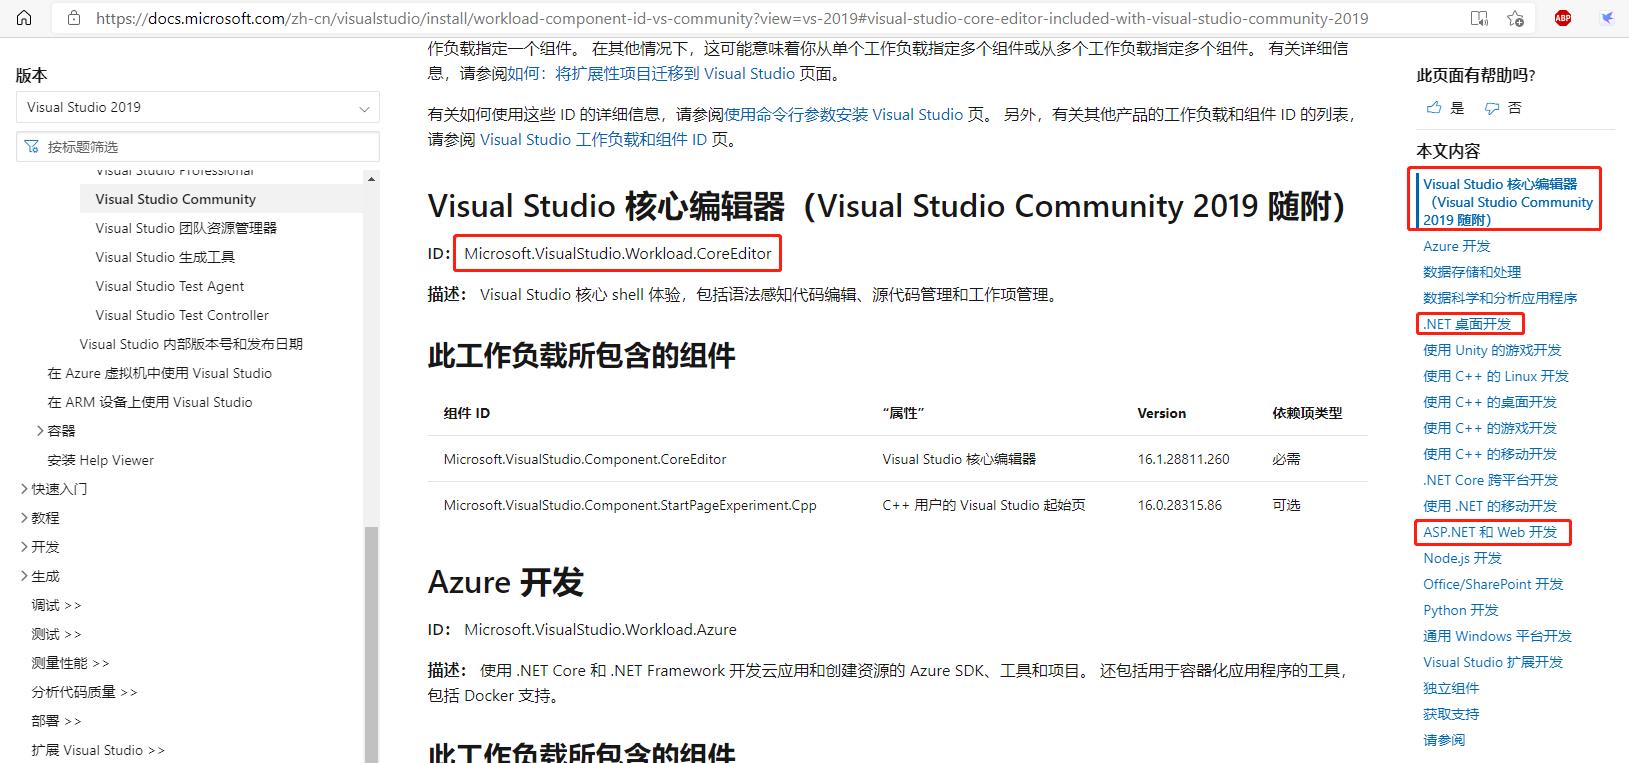Open the 调试 >> sidebar entry
This screenshot has height=763, width=1629.
pyautogui.click(x=56, y=605)
